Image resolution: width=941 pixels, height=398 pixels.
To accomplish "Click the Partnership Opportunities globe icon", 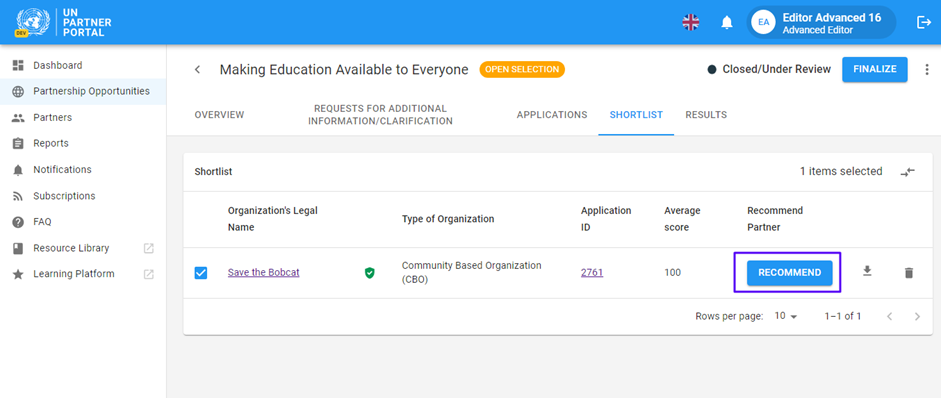I will pos(18,91).
